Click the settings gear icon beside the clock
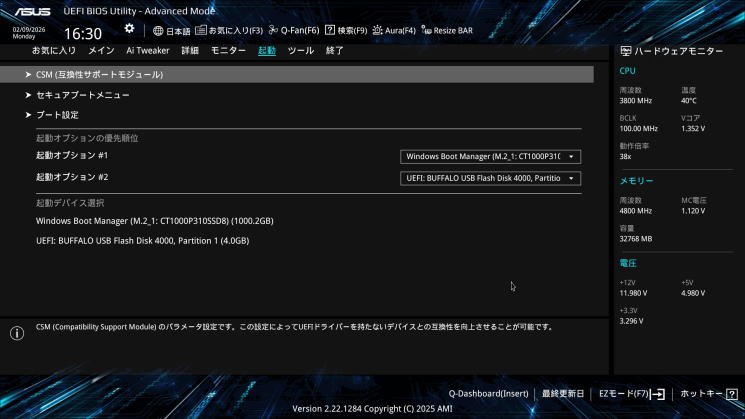The height and width of the screenshot is (419, 745). [x=129, y=29]
